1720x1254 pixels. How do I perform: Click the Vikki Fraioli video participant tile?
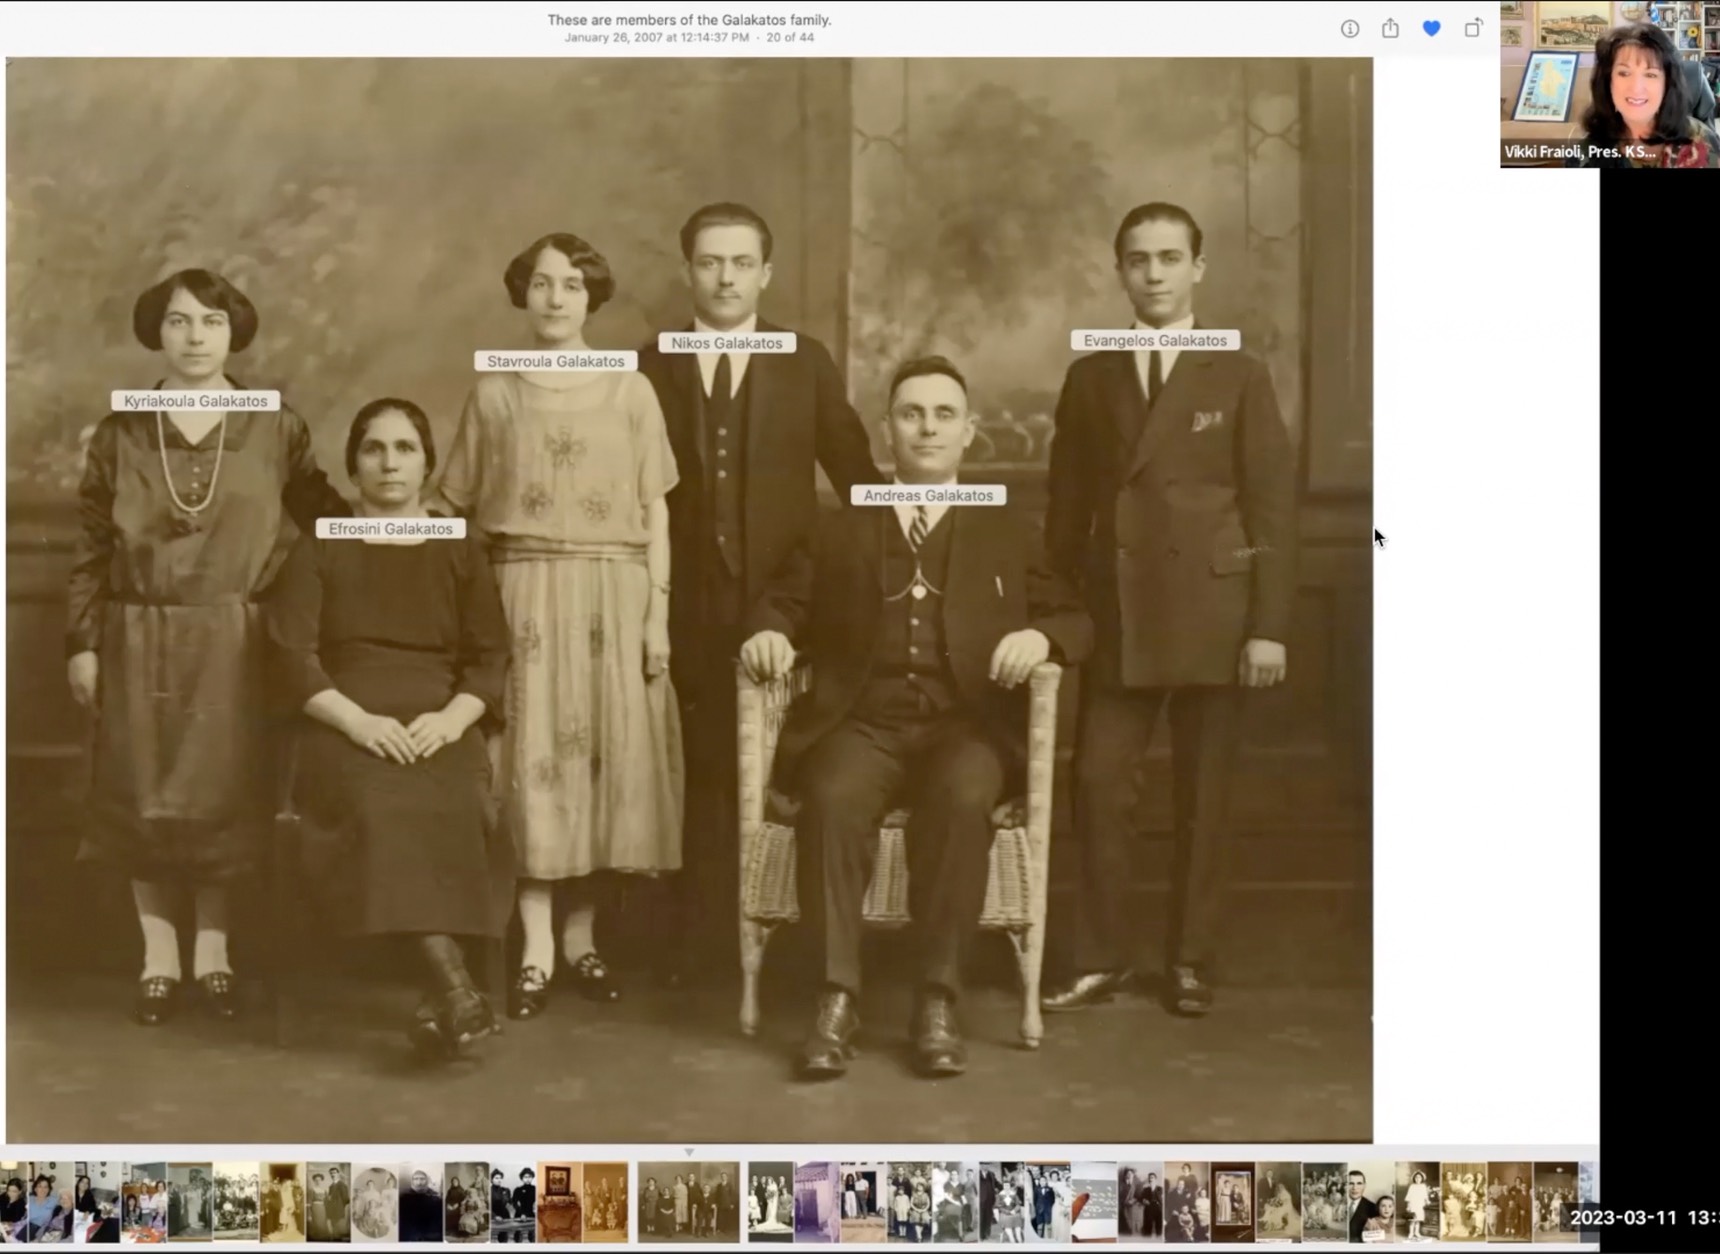[1609, 84]
